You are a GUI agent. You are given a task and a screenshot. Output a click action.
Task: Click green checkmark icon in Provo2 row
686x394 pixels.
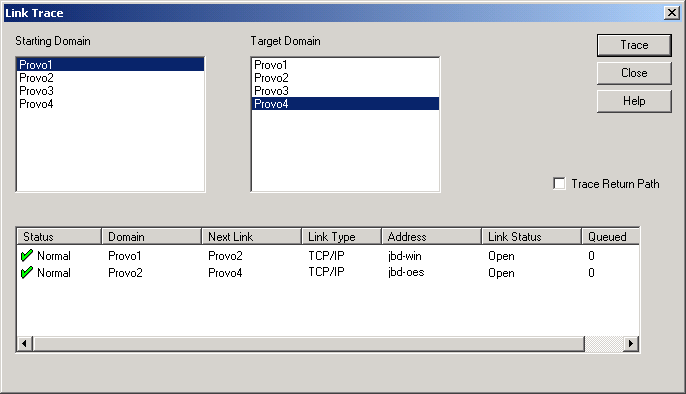[x=27, y=272]
